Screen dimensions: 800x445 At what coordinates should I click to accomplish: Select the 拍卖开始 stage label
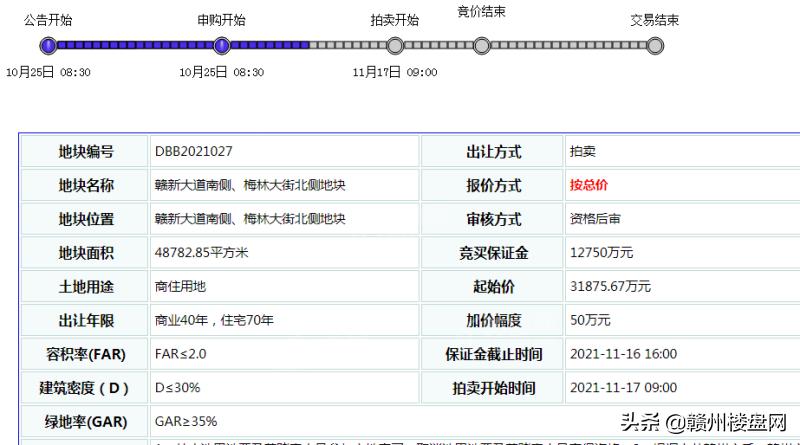[395, 20]
